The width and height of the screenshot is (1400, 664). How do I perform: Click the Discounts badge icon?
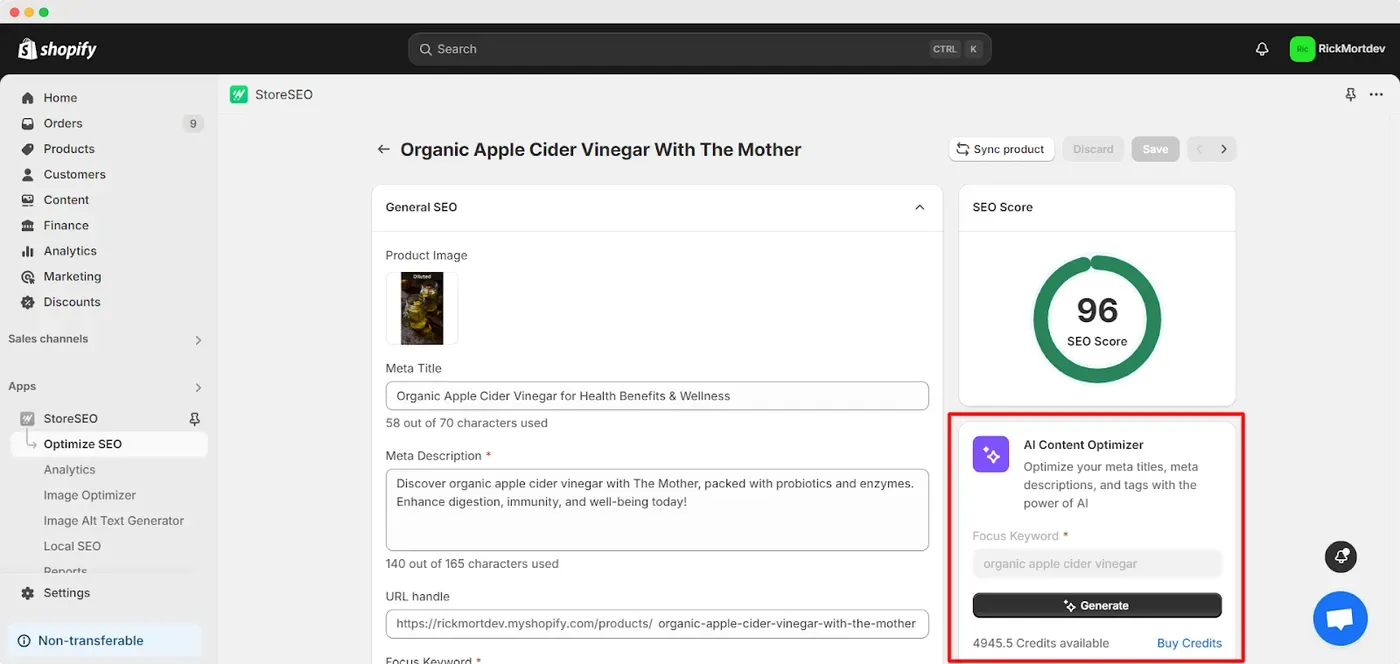28,302
